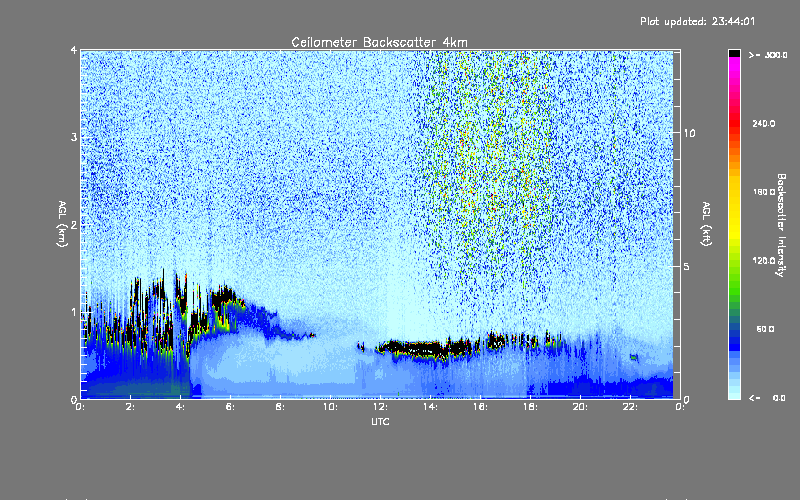The height and width of the screenshot is (500, 800).
Task: Click the '3' km tick on left axis
Action: click(x=74, y=137)
